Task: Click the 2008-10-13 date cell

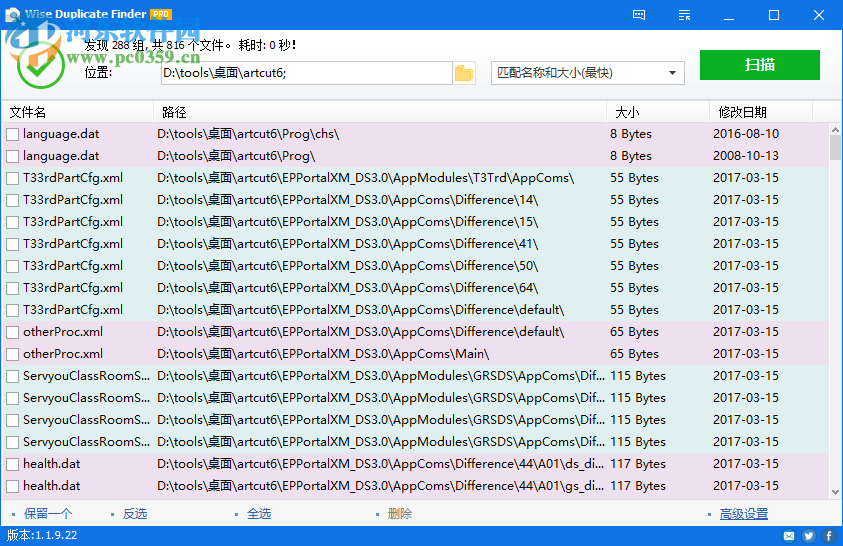Action: click(x=746, y=156)
